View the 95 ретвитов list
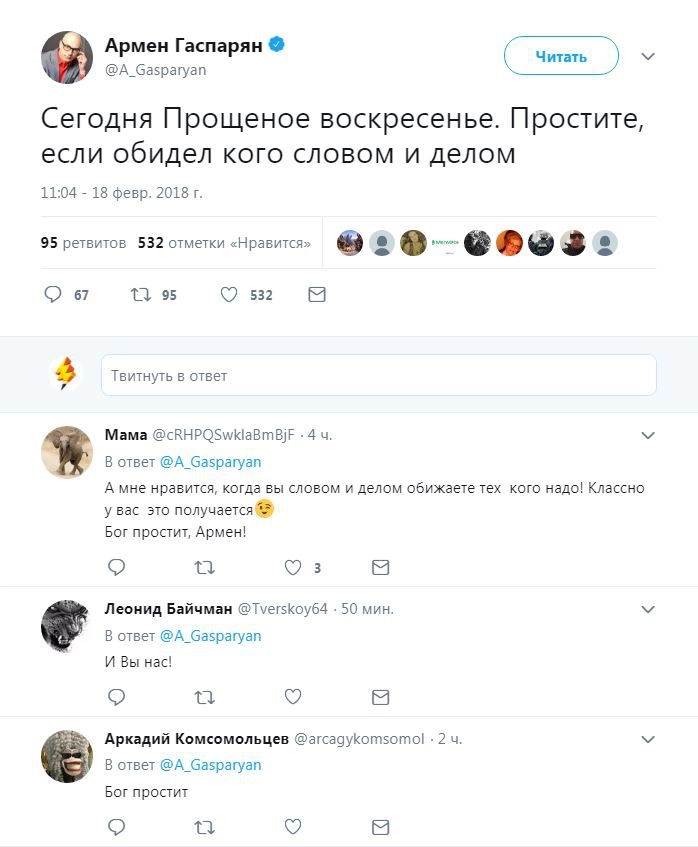 (84, 243)
